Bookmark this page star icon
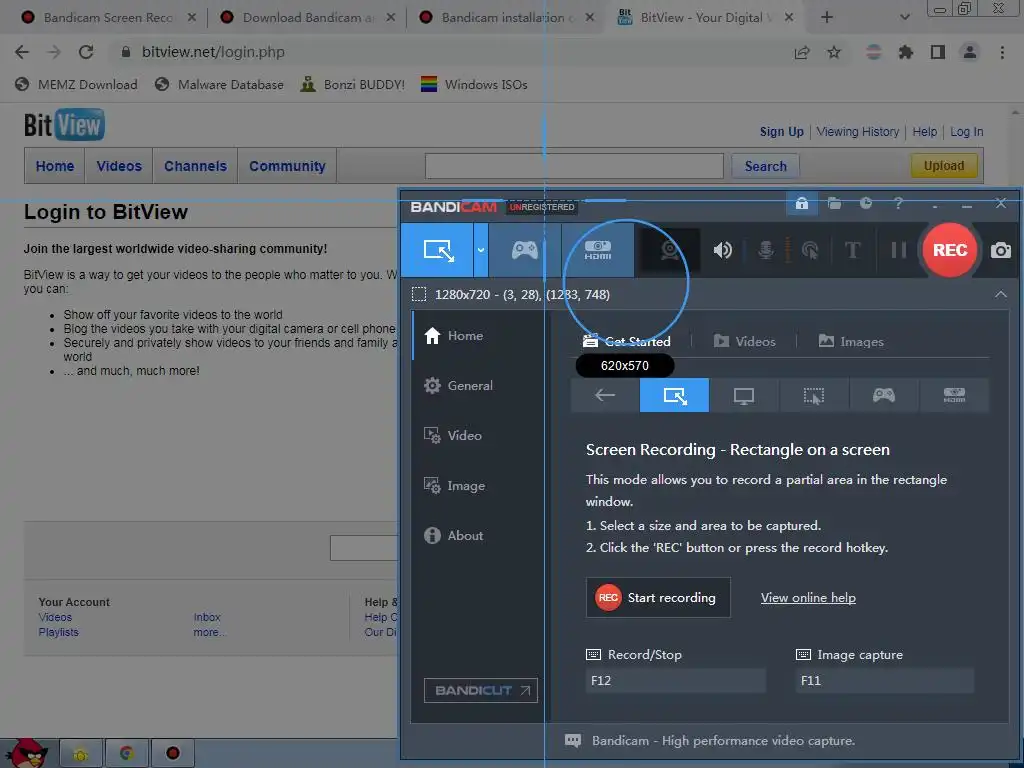The width and height of the screenshot is (1024, 768). coord(834,52)
